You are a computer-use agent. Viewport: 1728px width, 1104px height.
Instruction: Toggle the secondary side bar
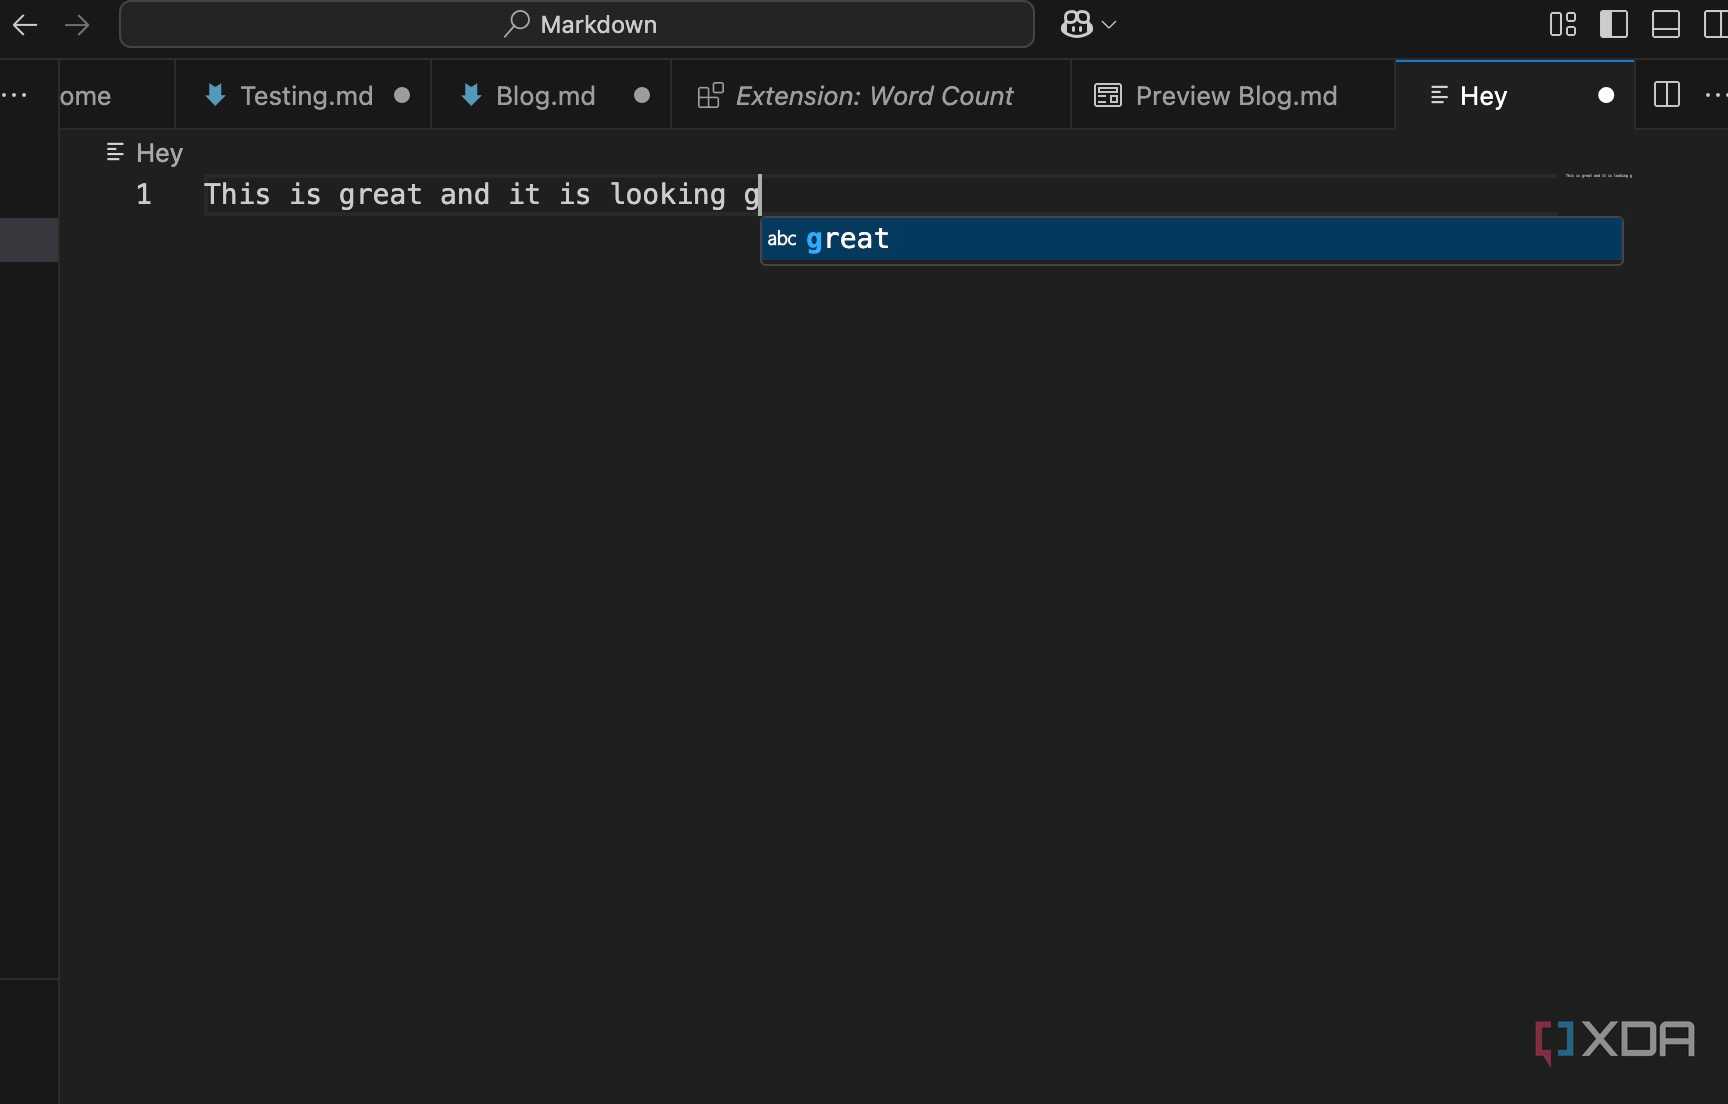point(1715,24)
